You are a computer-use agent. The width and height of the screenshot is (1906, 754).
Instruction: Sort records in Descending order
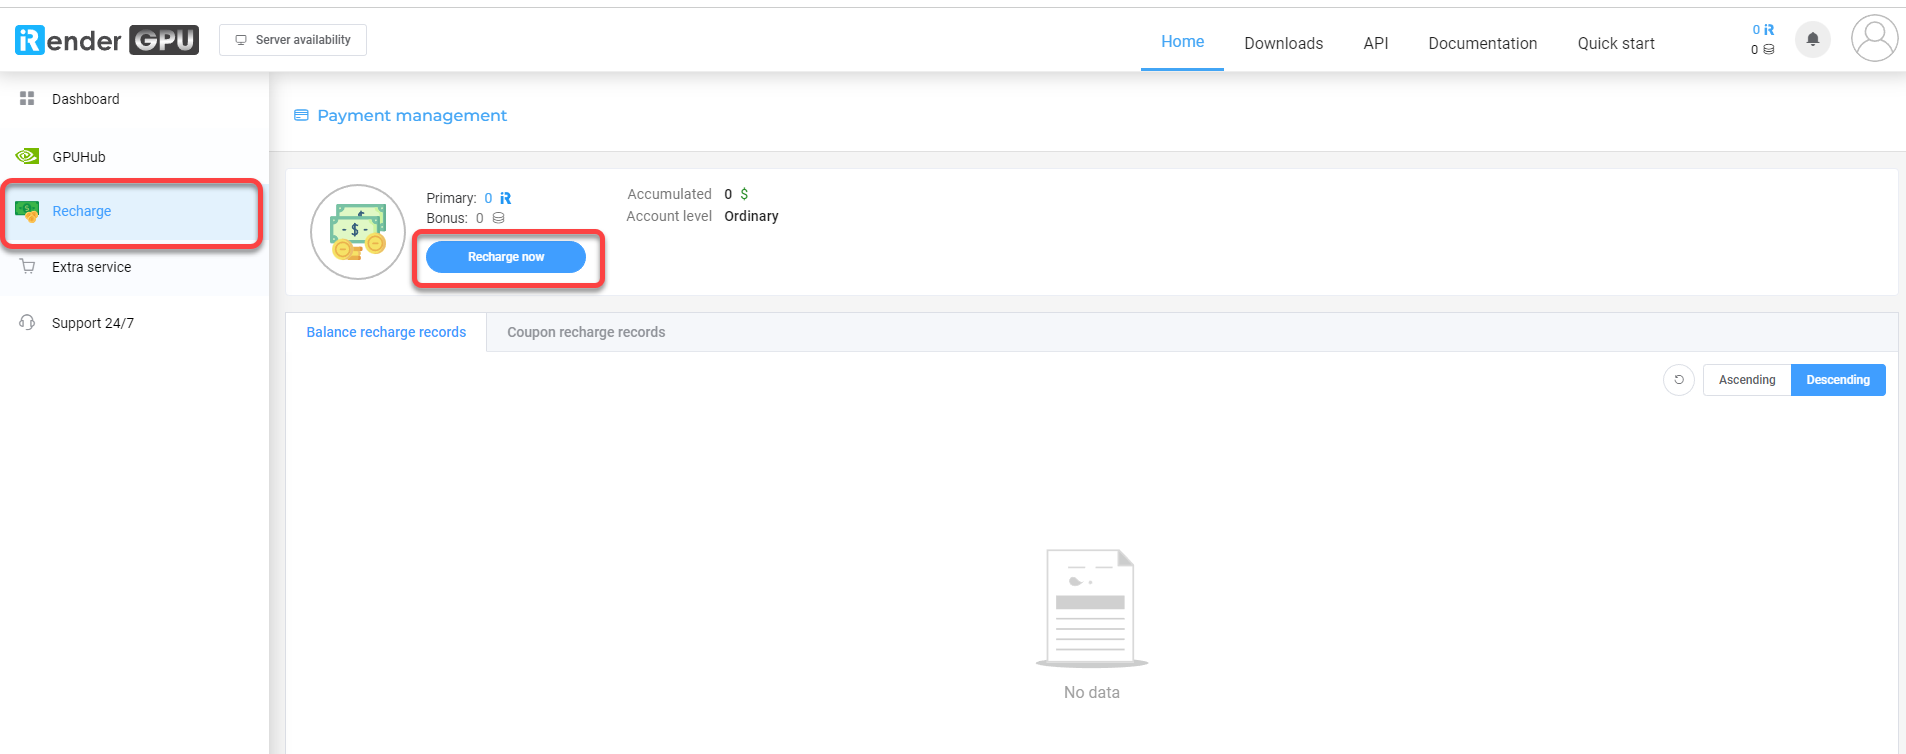click(x=1837, y=380)
